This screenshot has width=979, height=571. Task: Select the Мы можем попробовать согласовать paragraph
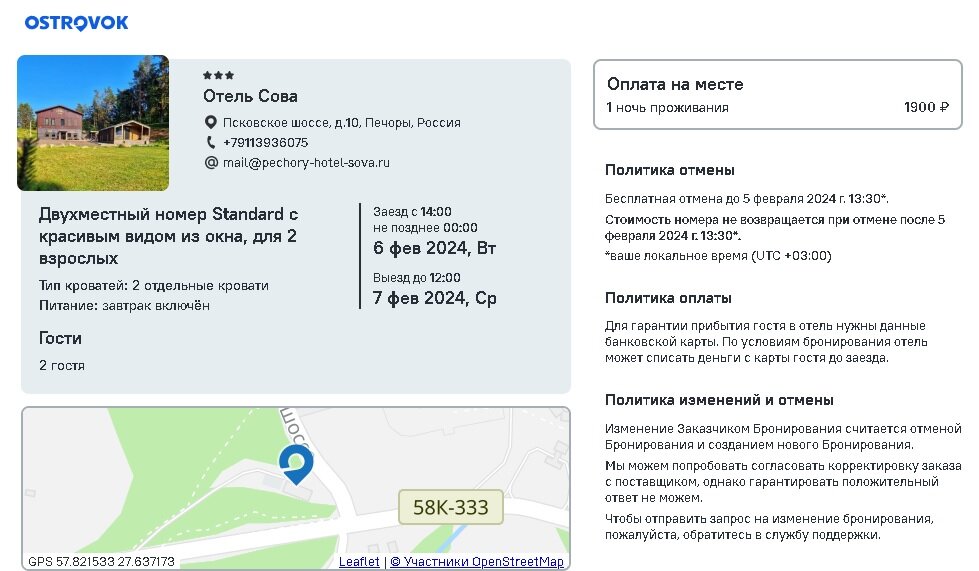pyautogui.click(x=783, y=482)
